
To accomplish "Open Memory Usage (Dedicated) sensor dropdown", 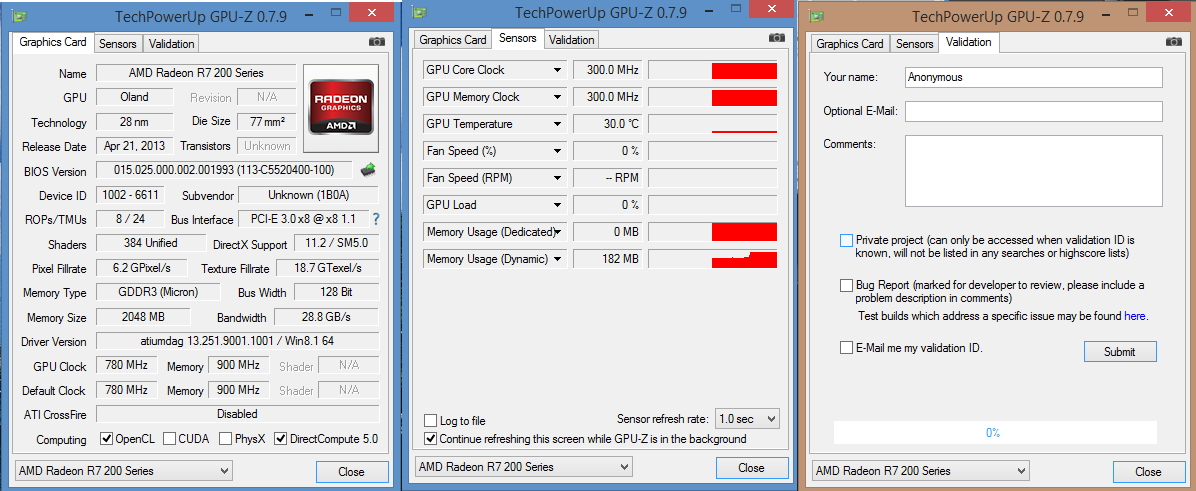I will [558, 232].
